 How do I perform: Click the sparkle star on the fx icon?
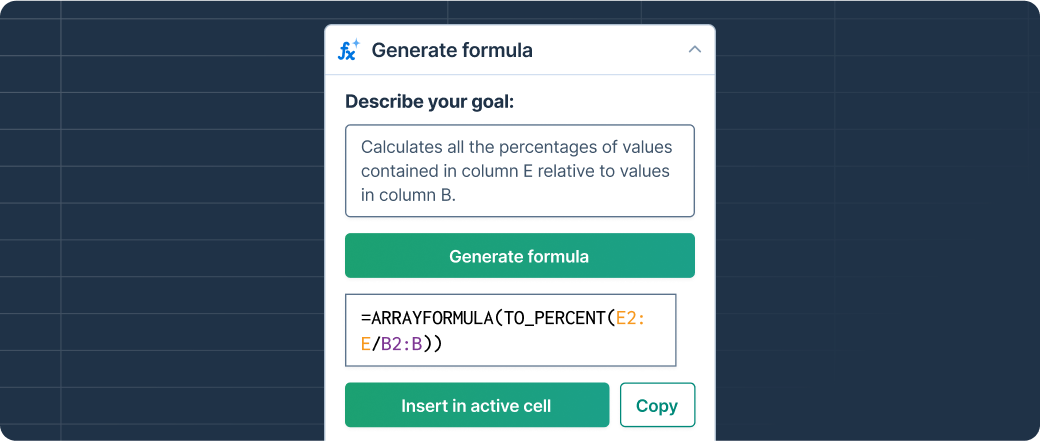coord(356,43)
